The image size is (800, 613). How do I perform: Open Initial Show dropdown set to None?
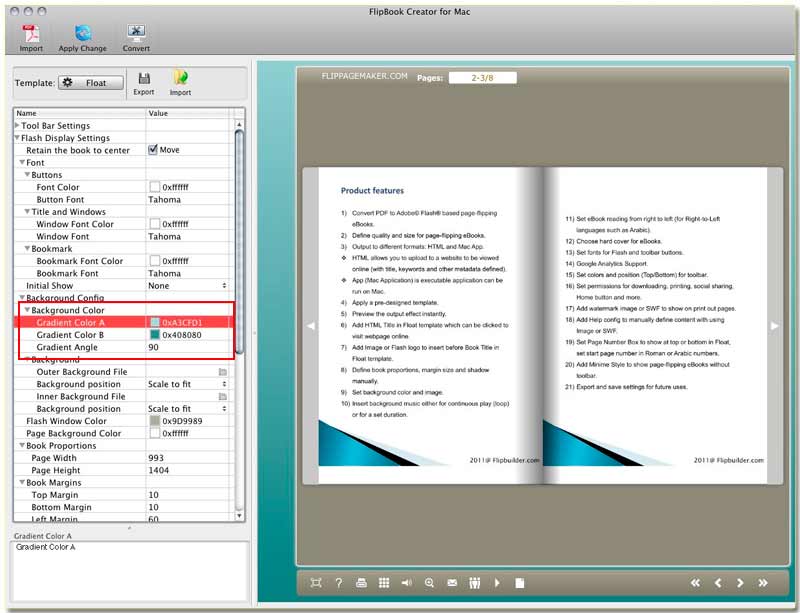coord(188,285)
